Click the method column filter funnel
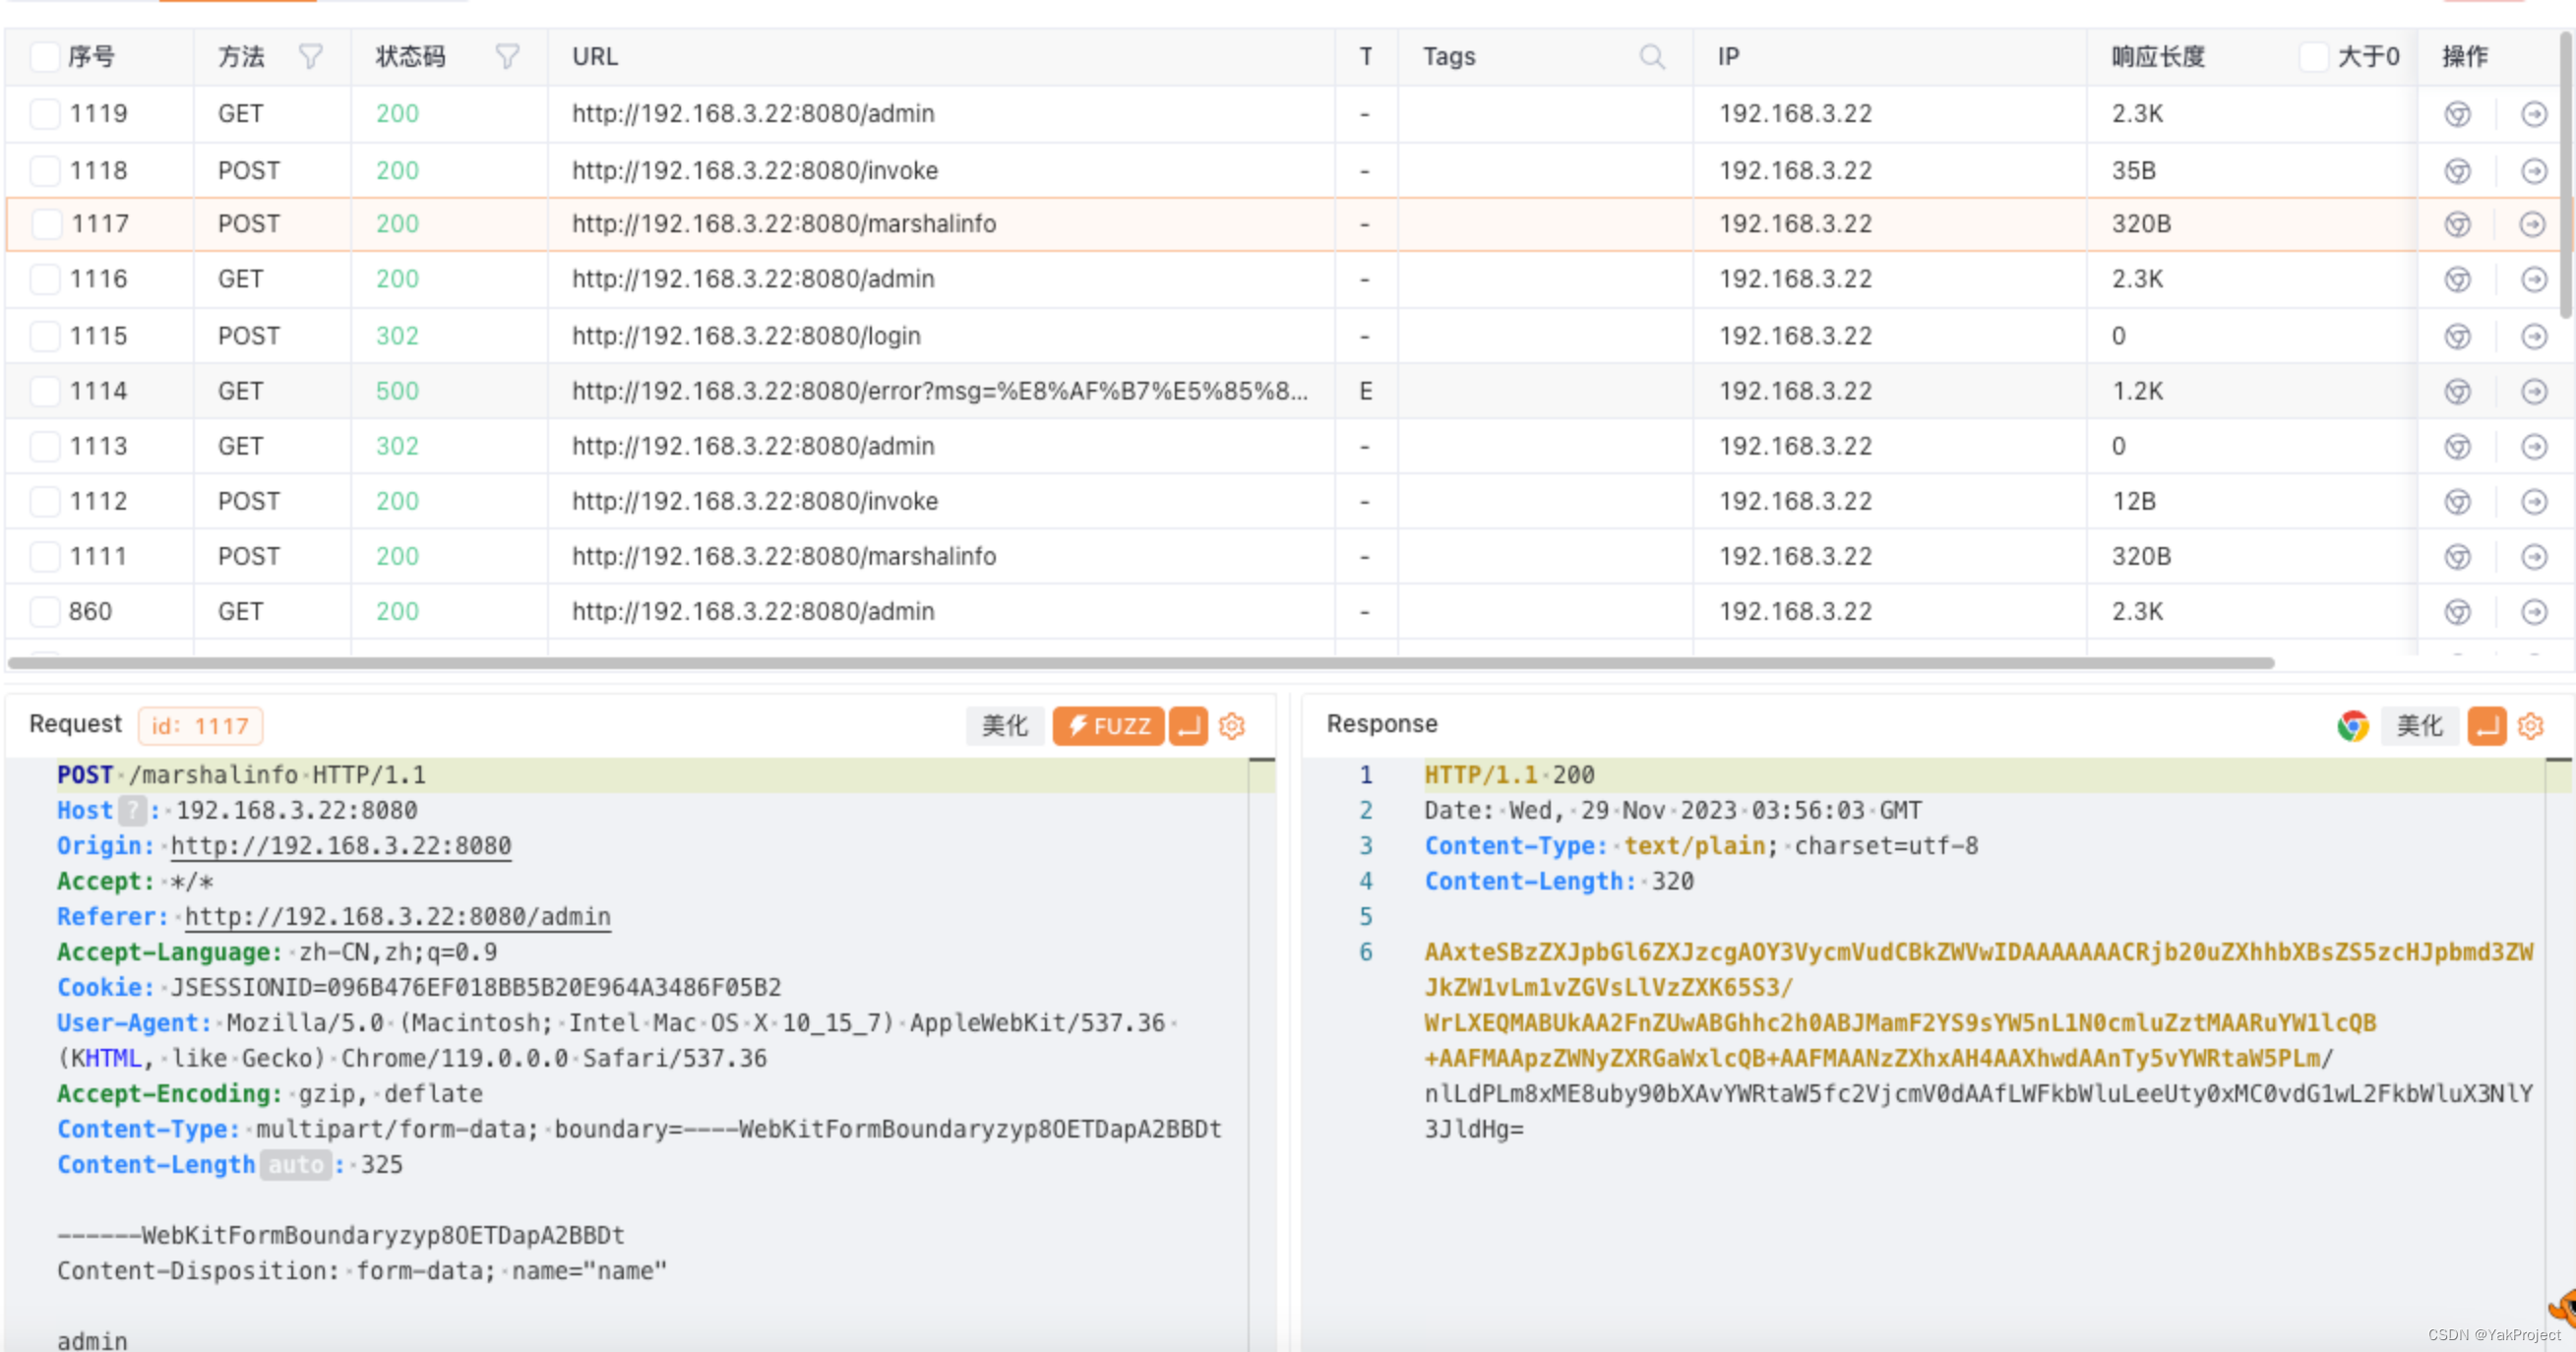Viewport: 2576px width, 1352px height. 311,57
